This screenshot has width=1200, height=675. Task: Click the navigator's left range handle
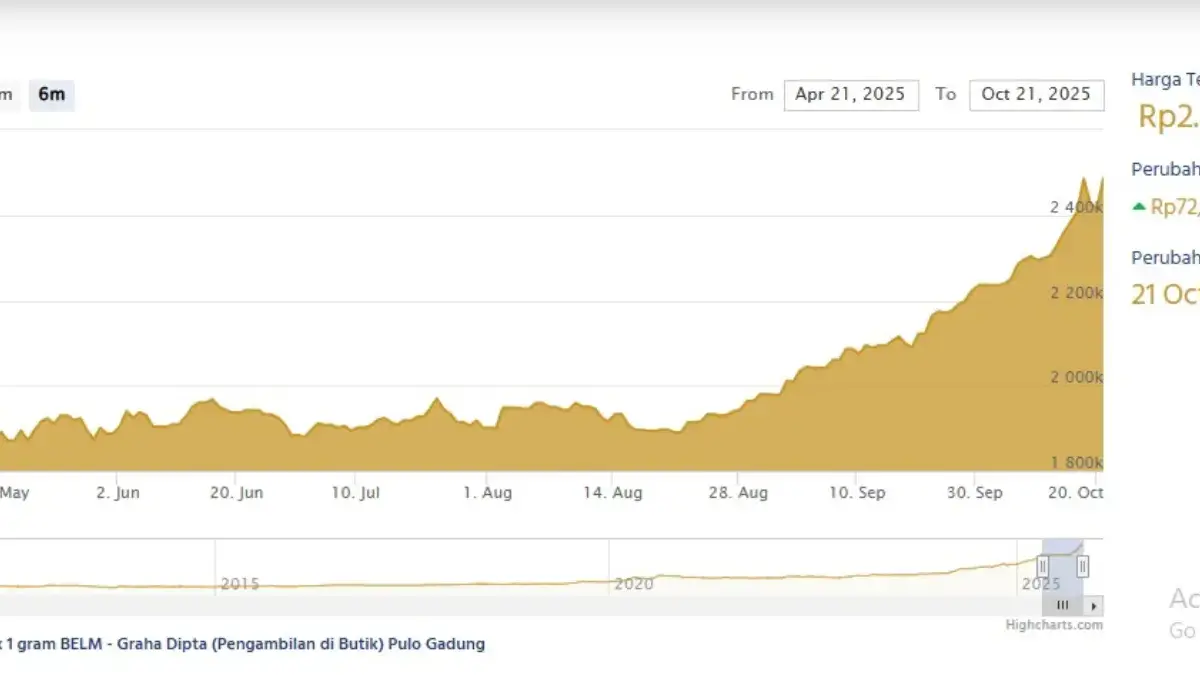[1043, 567]
